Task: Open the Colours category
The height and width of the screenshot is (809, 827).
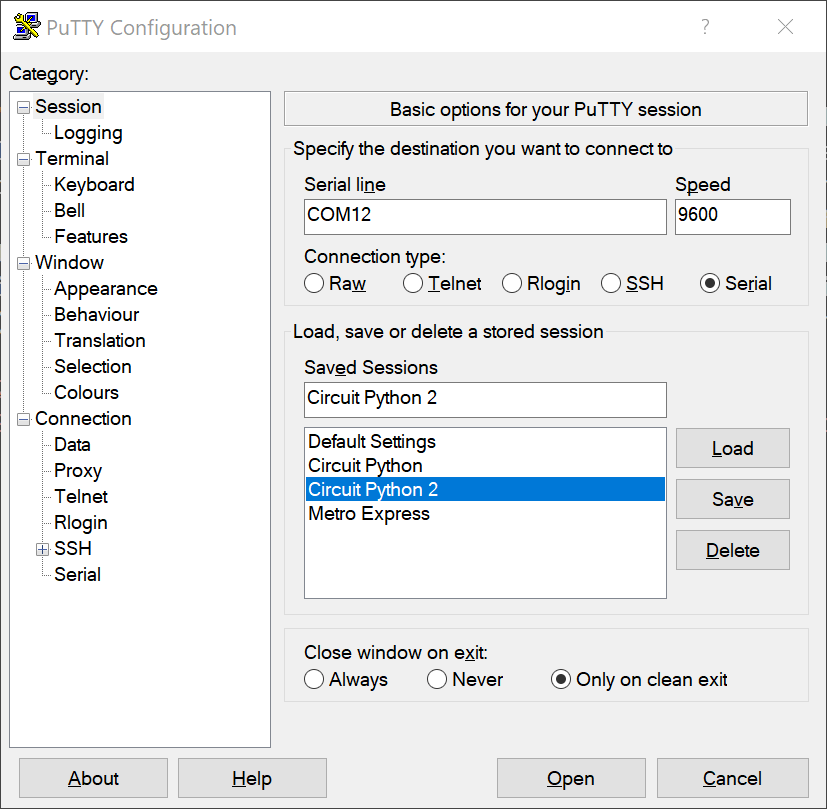Action: (86, 392)
